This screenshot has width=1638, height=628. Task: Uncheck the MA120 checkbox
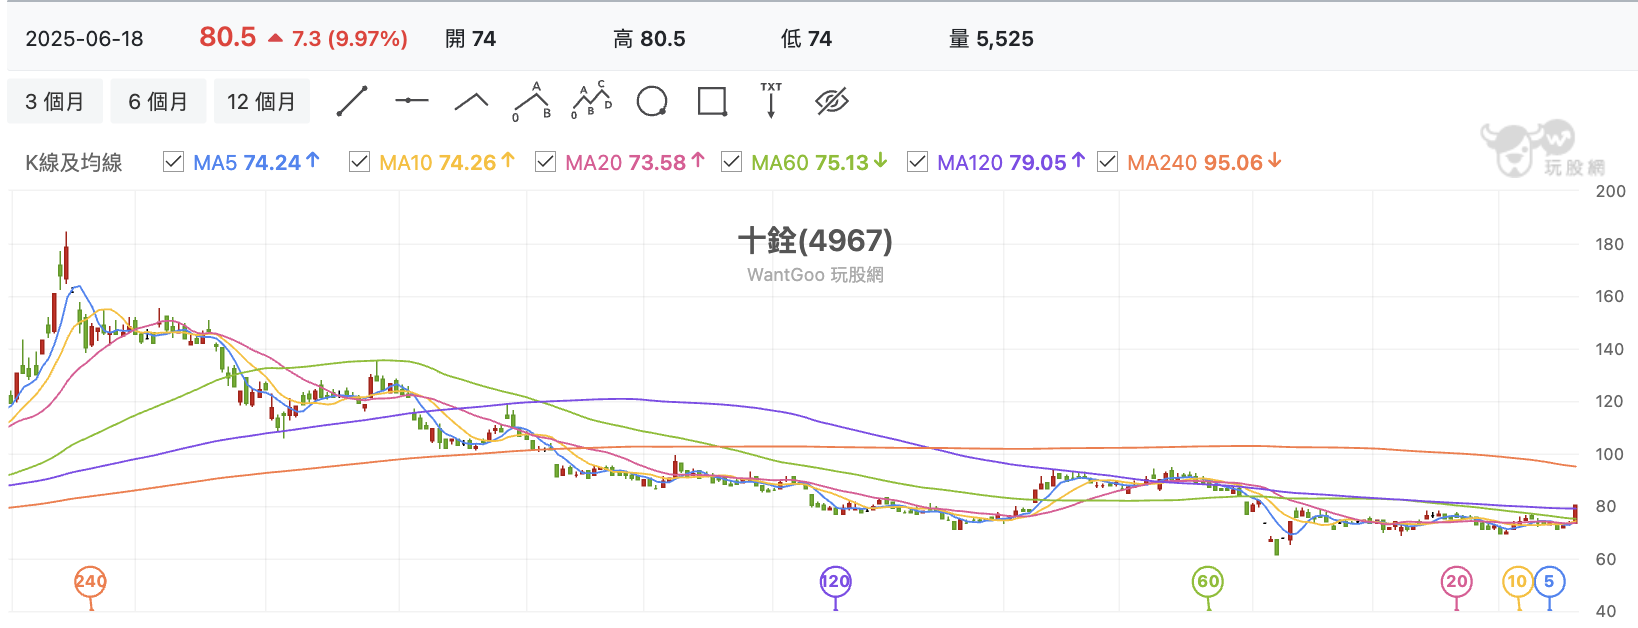click(x=917, y=162)
